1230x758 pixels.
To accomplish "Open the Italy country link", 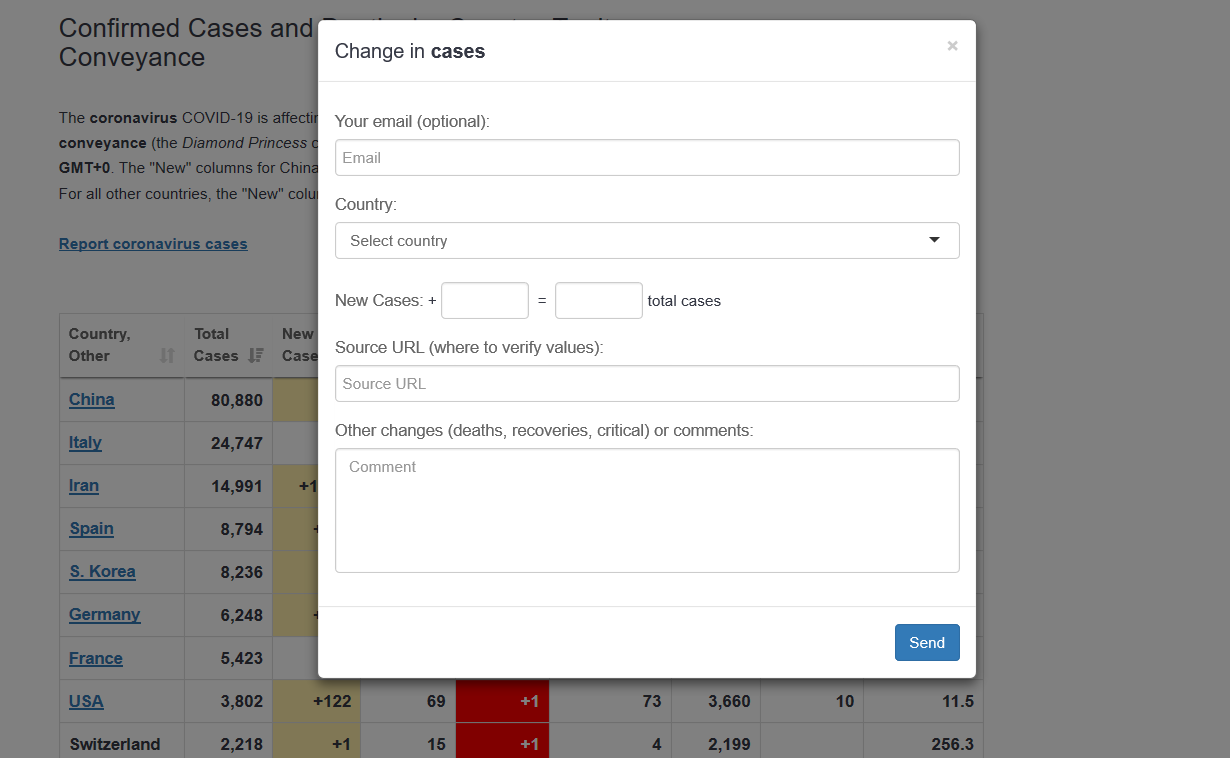I will tap(85, 443).
